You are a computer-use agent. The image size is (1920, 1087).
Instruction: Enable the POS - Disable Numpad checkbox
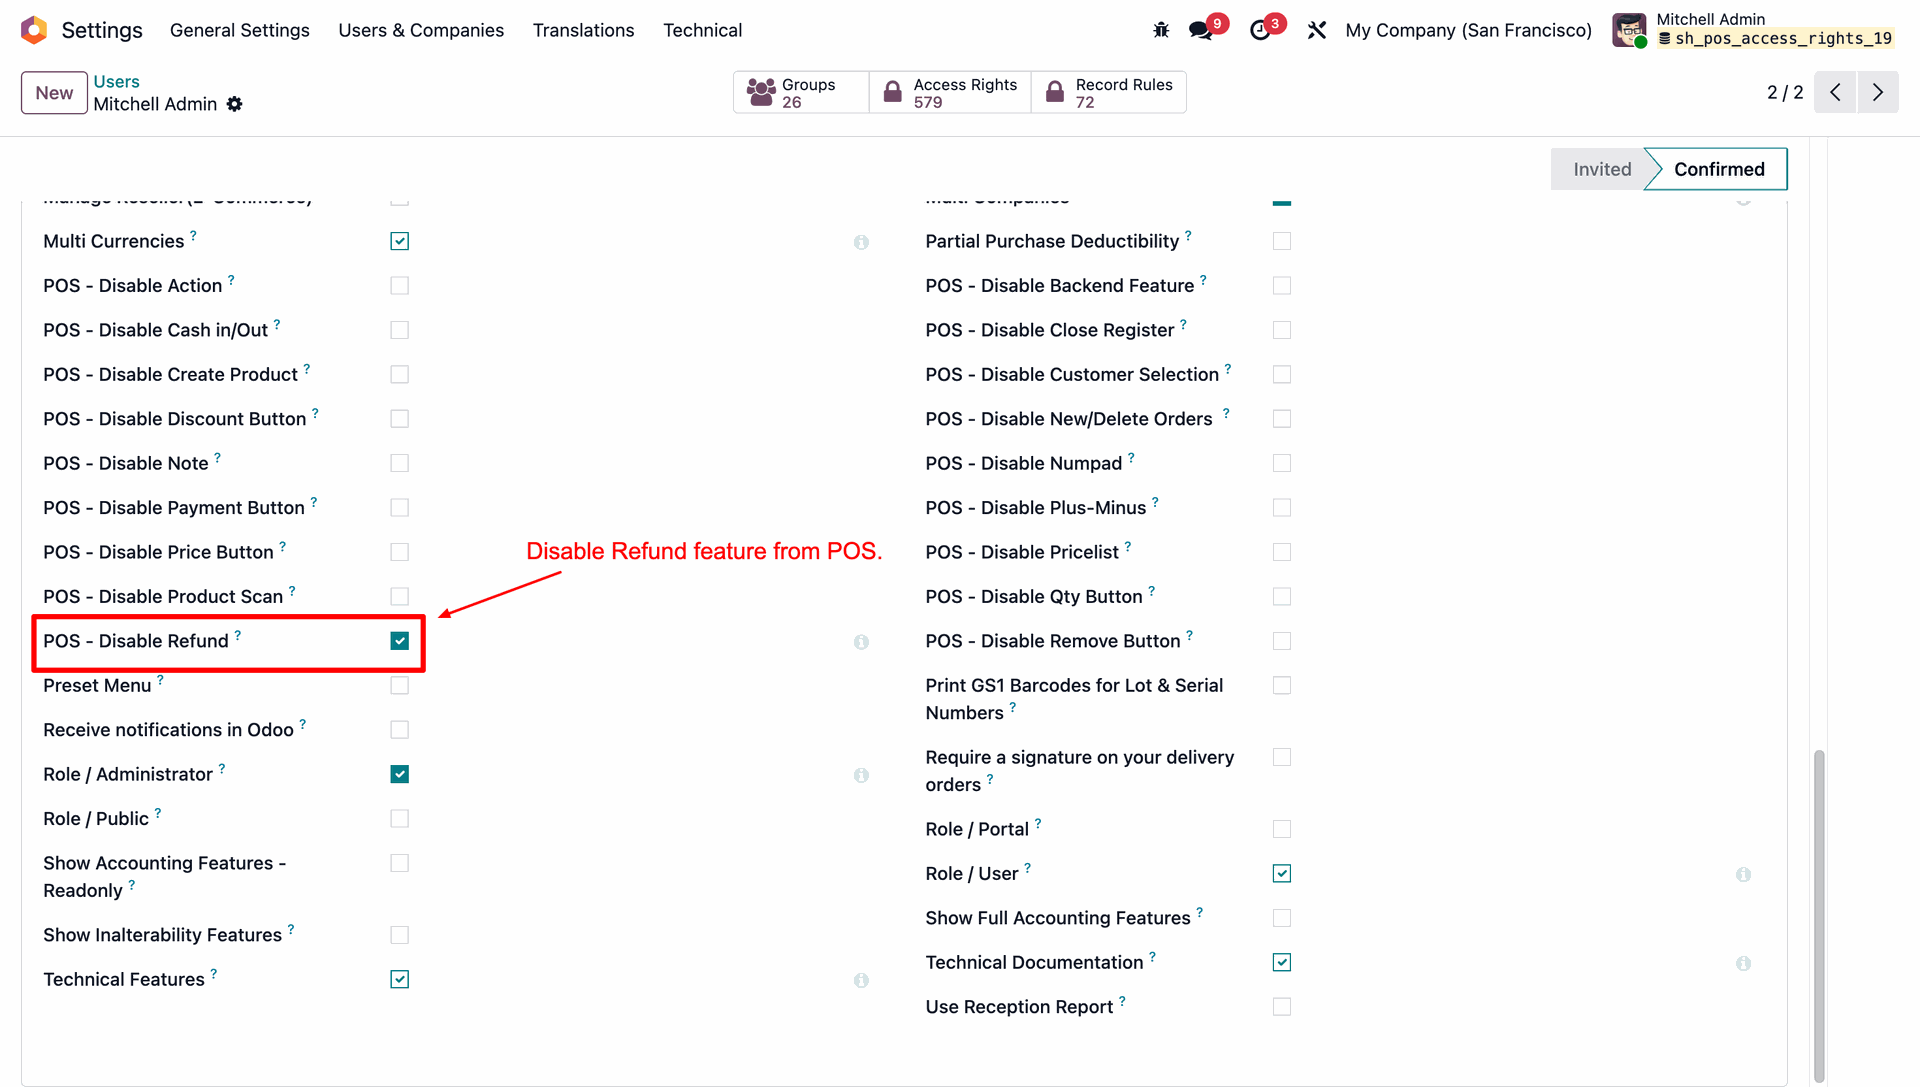point(1282,463)
